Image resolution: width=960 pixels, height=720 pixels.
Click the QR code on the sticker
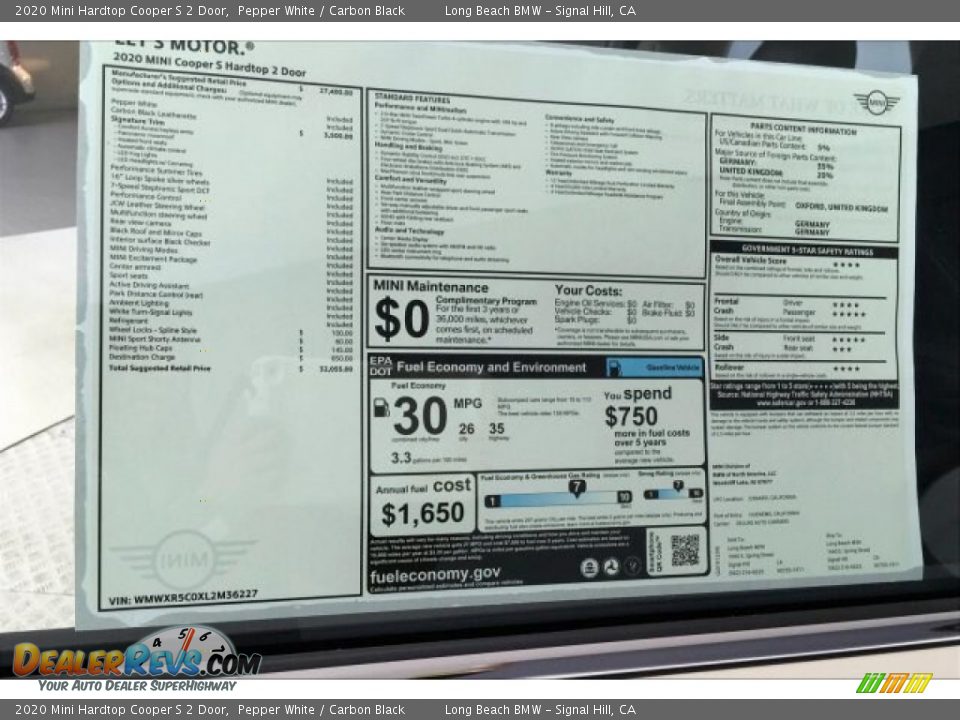[684, 550]
